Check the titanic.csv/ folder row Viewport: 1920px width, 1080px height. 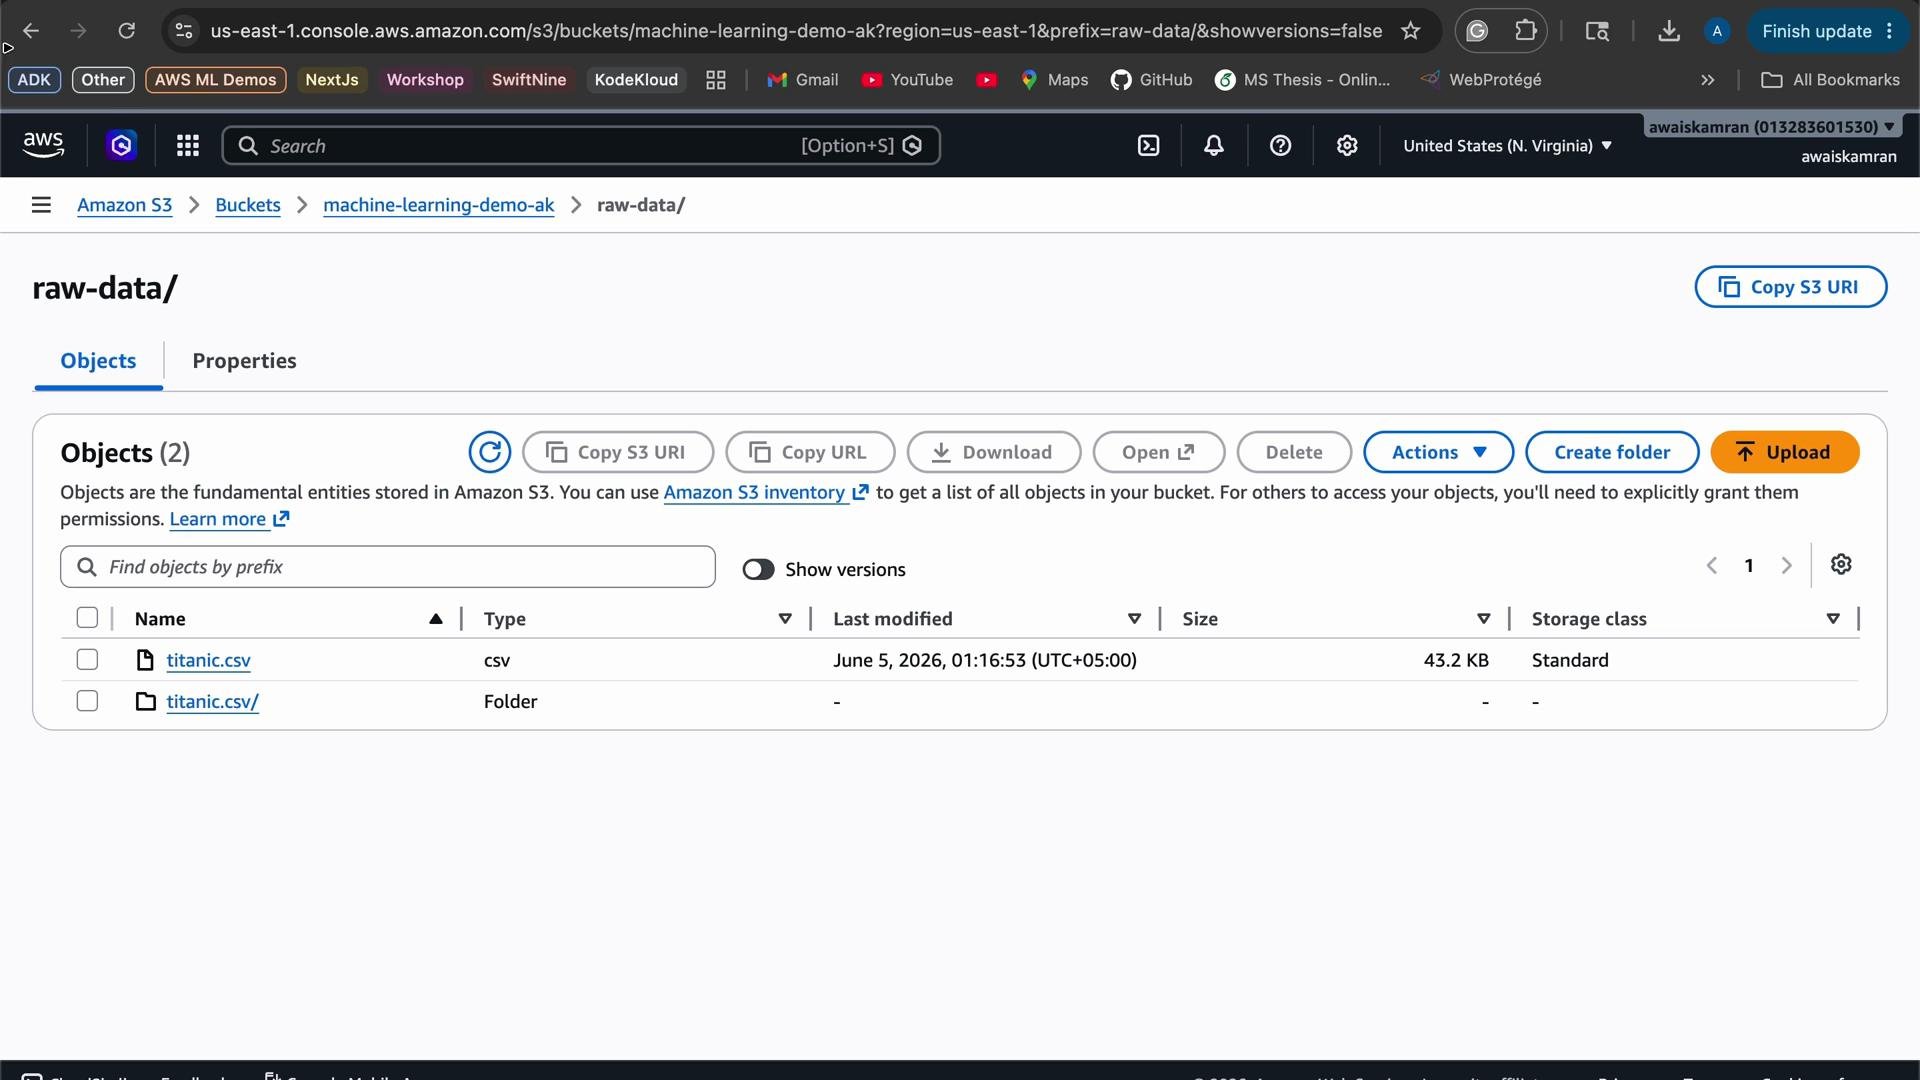coord(87,701)
